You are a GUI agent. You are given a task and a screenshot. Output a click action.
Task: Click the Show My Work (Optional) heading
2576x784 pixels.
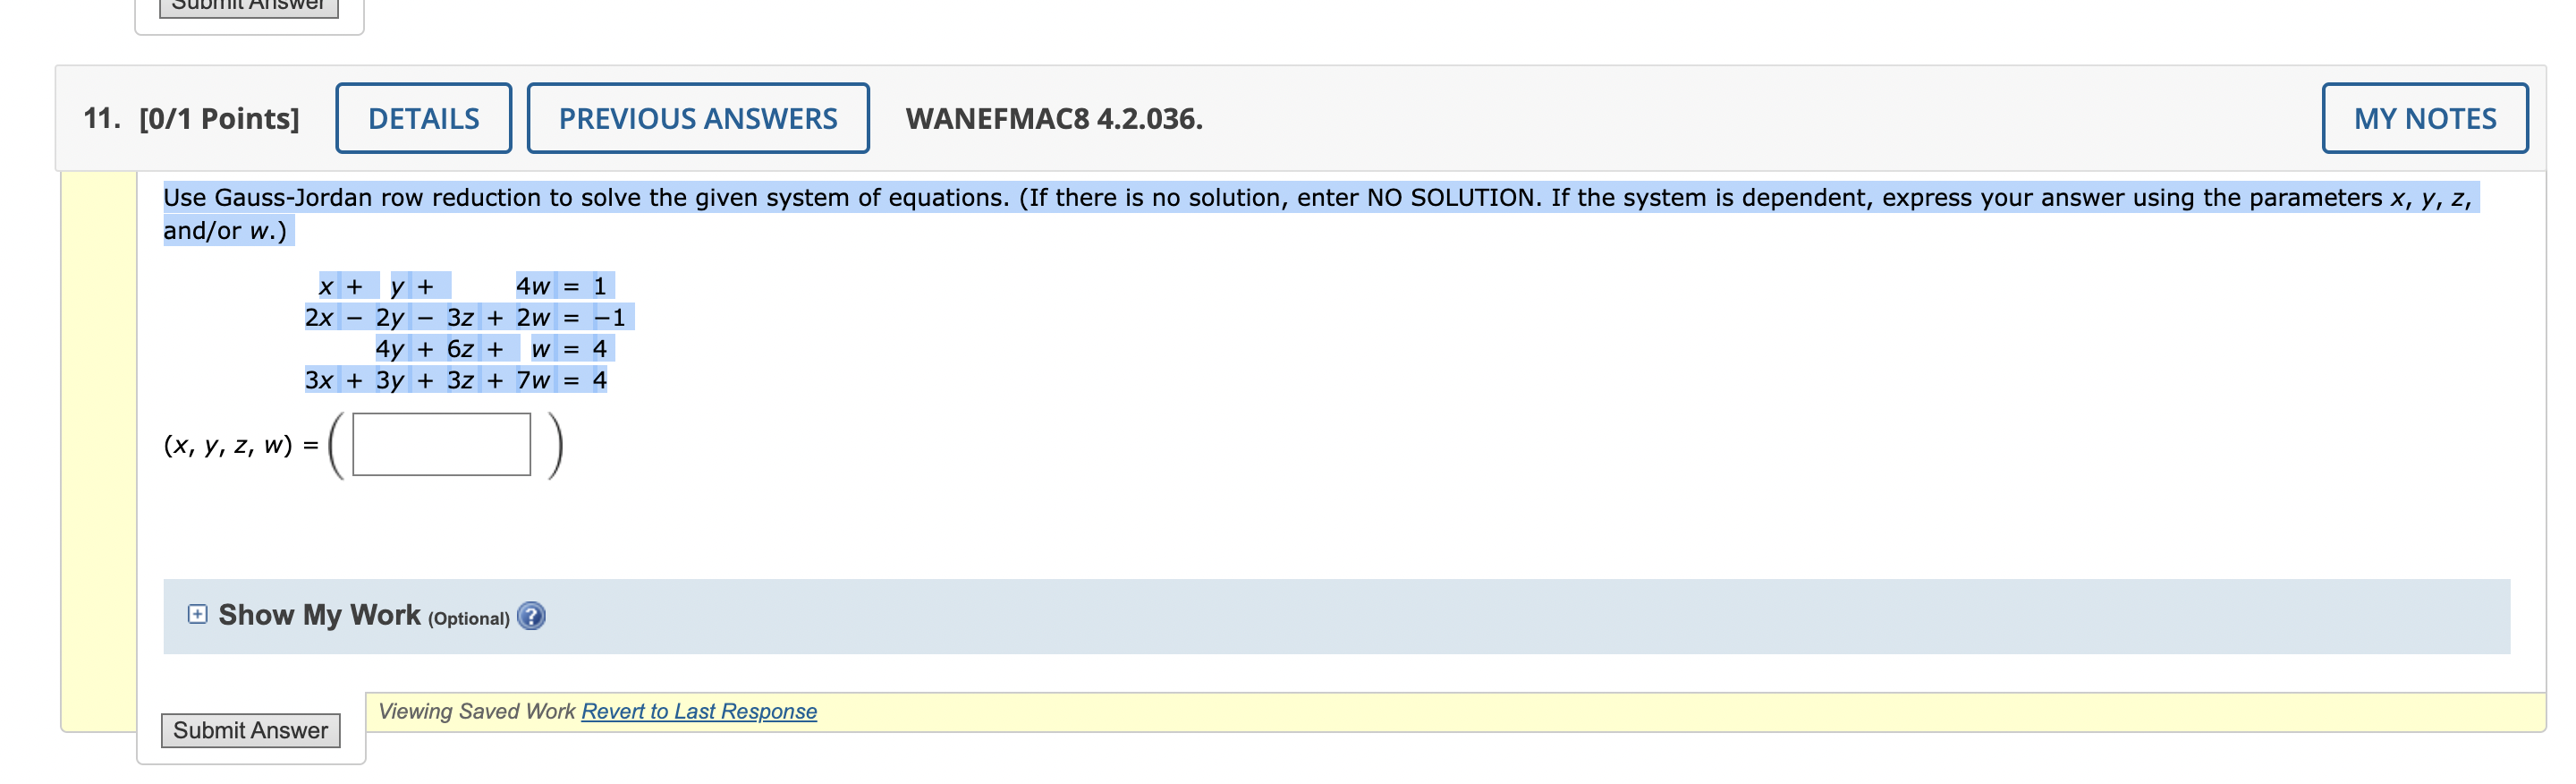click(316, 615)
